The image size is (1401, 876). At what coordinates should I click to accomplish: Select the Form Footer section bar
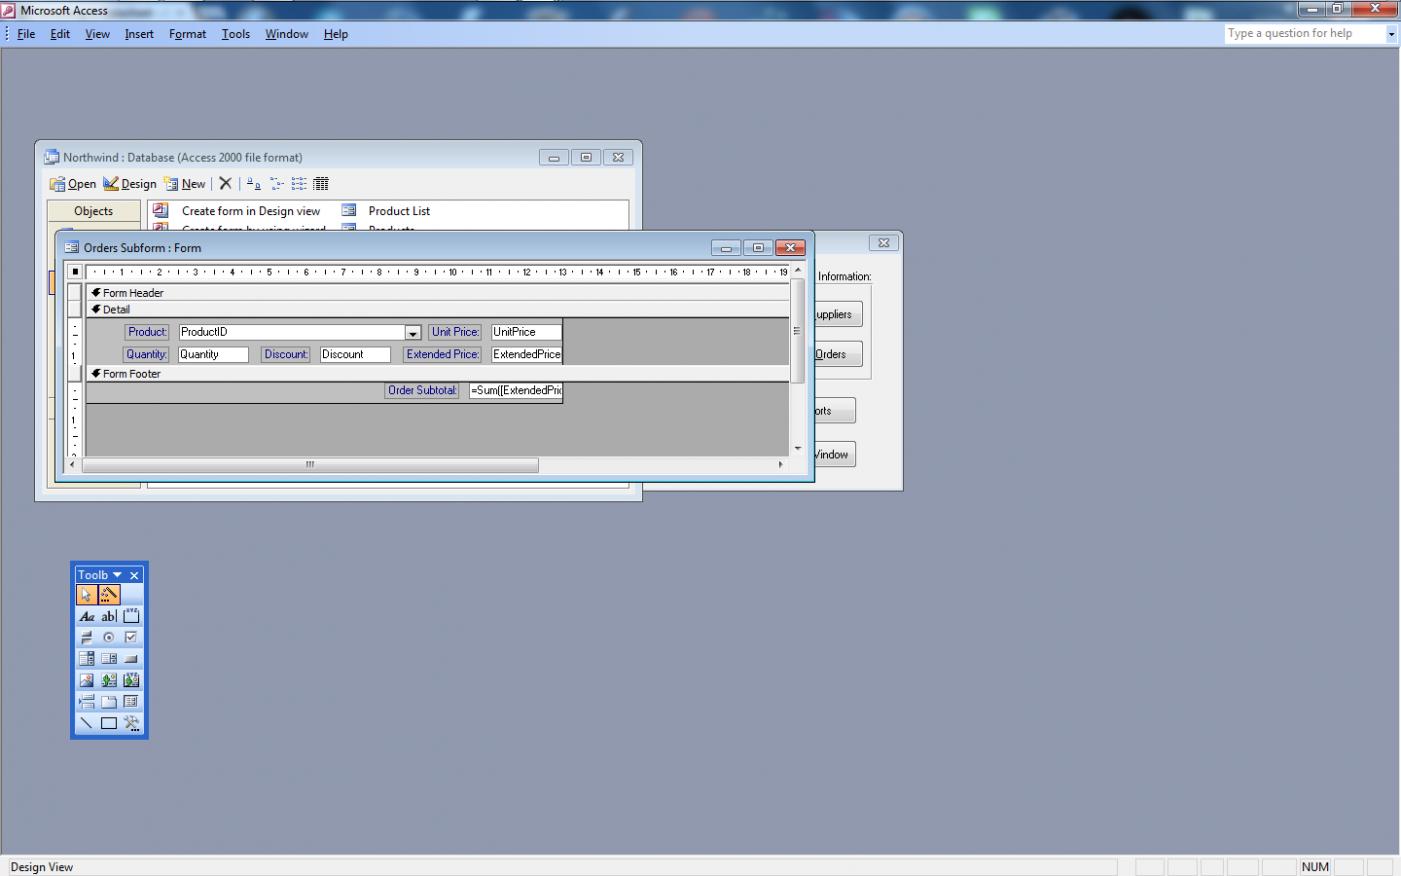438,374
